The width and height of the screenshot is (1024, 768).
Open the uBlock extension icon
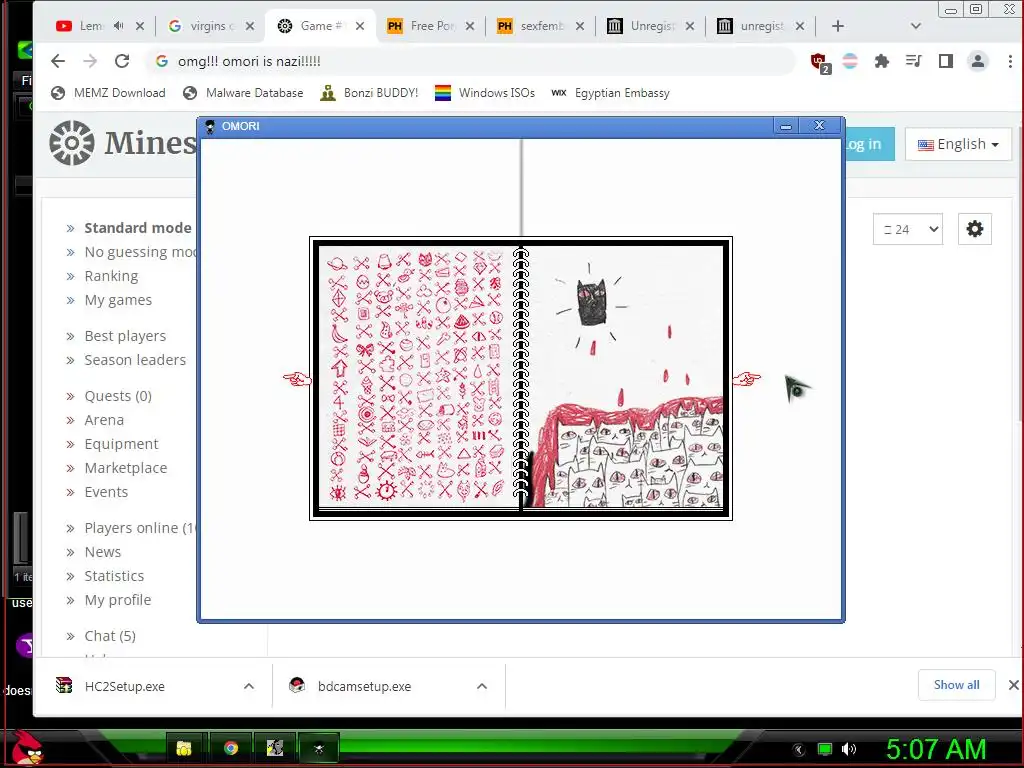tap(820, 62)
